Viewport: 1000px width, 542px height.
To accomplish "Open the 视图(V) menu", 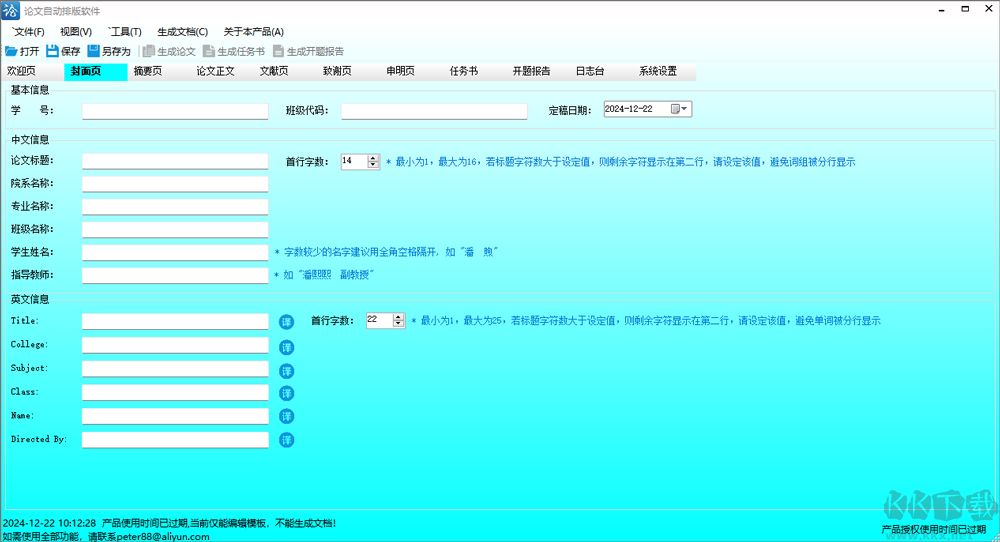I will [x=76, y=32].
